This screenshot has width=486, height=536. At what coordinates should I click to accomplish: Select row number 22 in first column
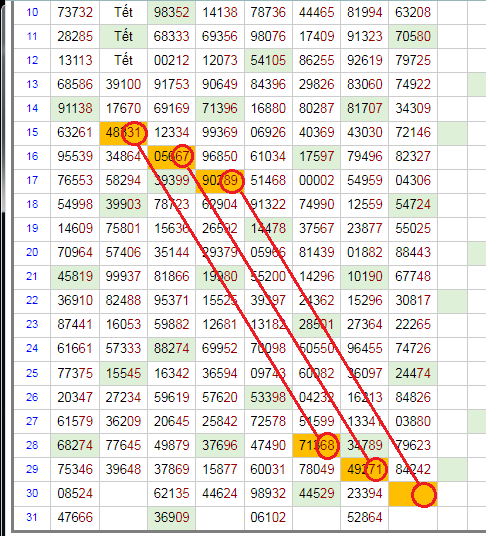tap(32, 300)
